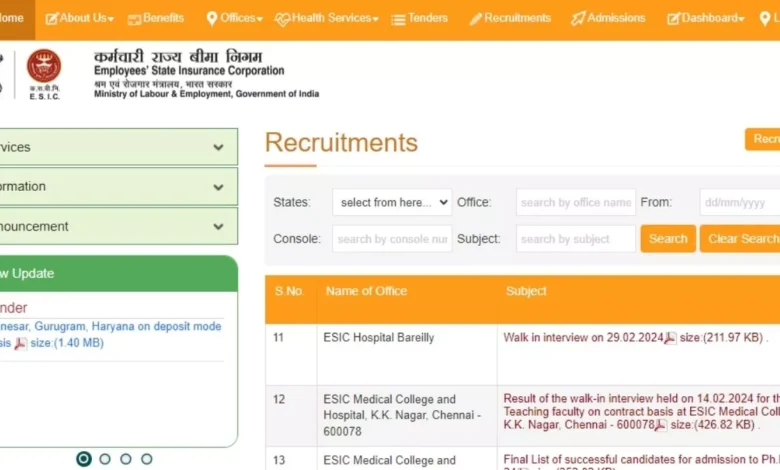780x470 pixels.
Task: Click the search by subject field
Action: tap(576, 239)
